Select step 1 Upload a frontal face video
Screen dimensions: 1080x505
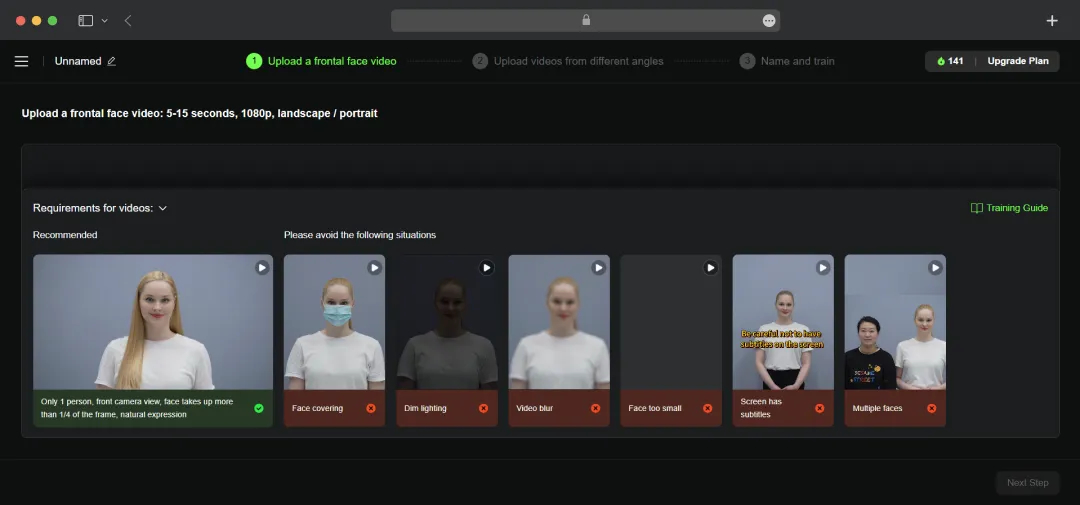point(322,61)
